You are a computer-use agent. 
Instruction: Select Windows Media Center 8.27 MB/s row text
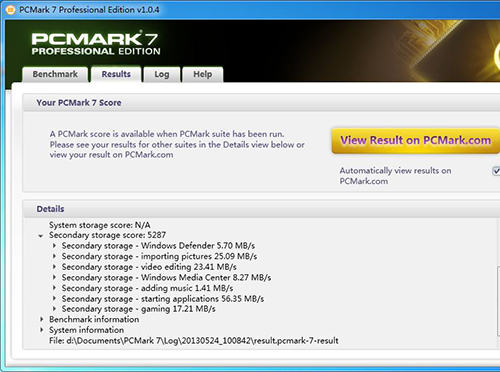(x=166, y=277)
